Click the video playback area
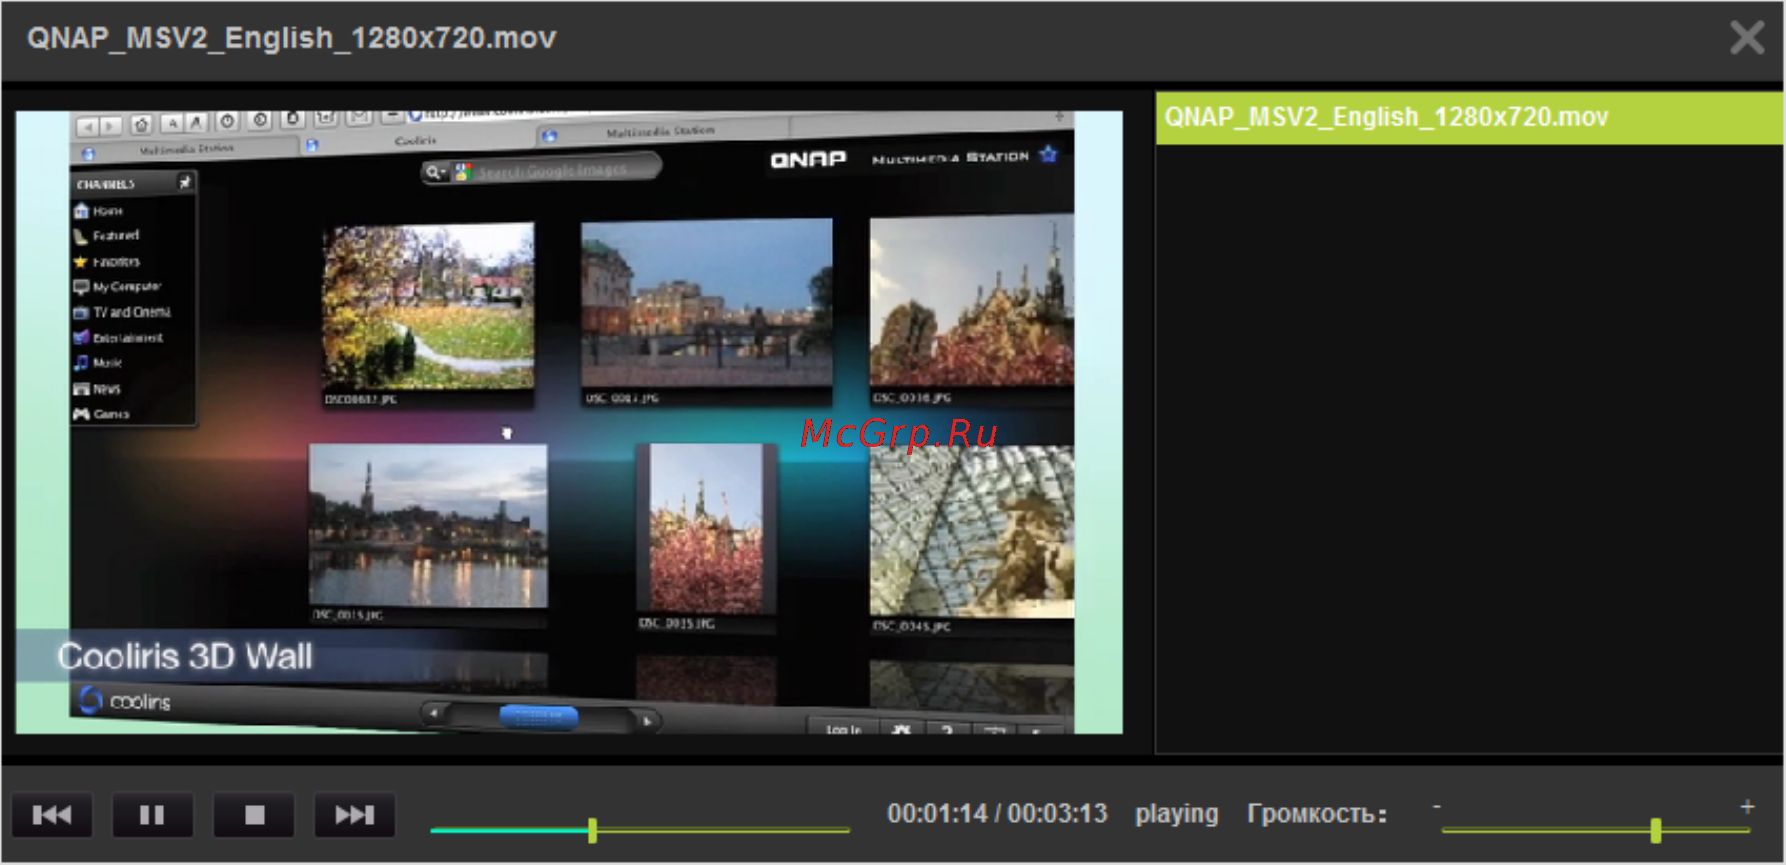Screen dimensions: 1786x865 569,422
